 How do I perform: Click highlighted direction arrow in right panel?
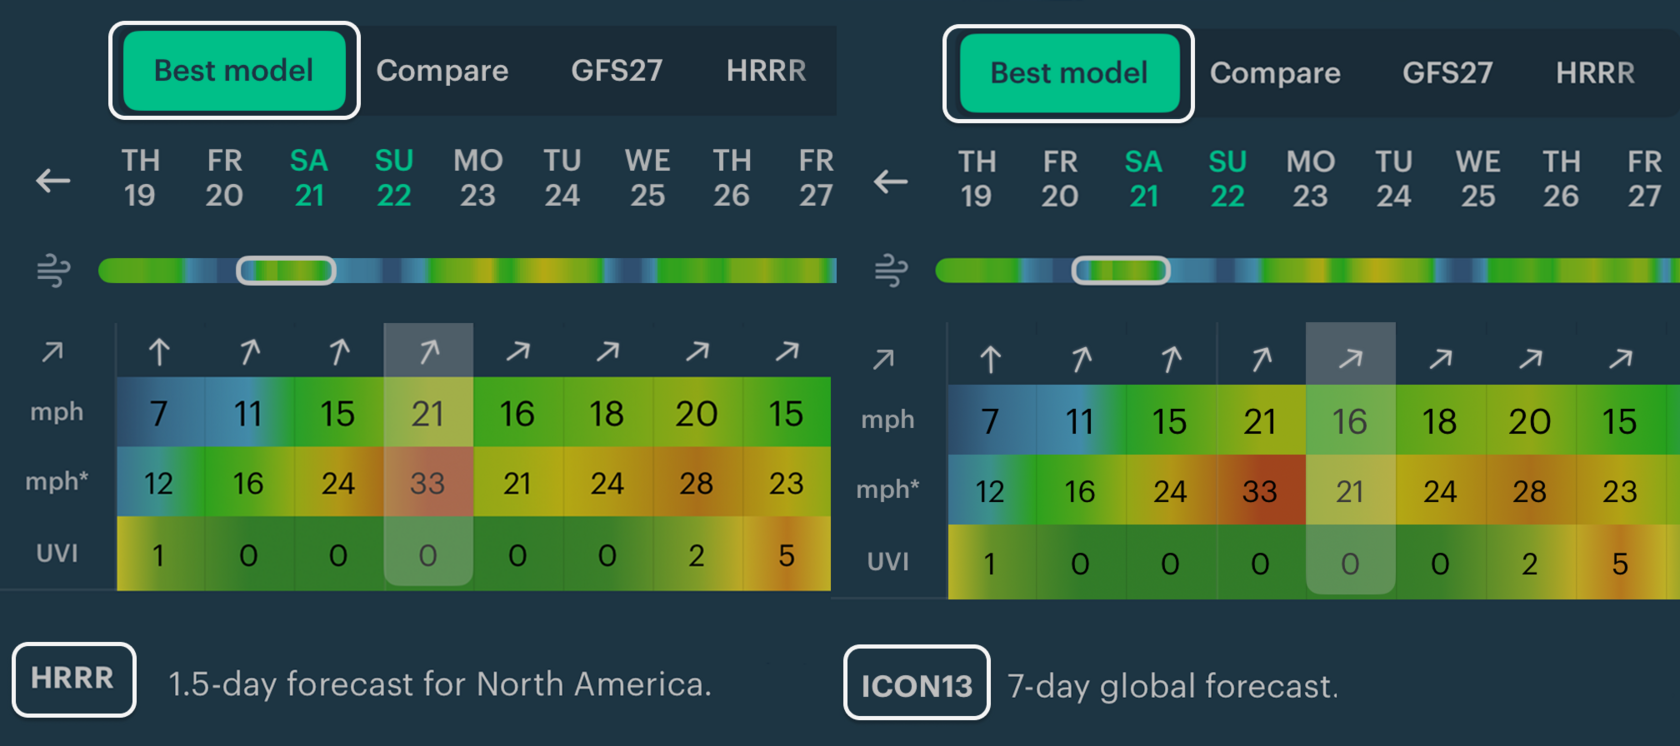(1350, 359)
